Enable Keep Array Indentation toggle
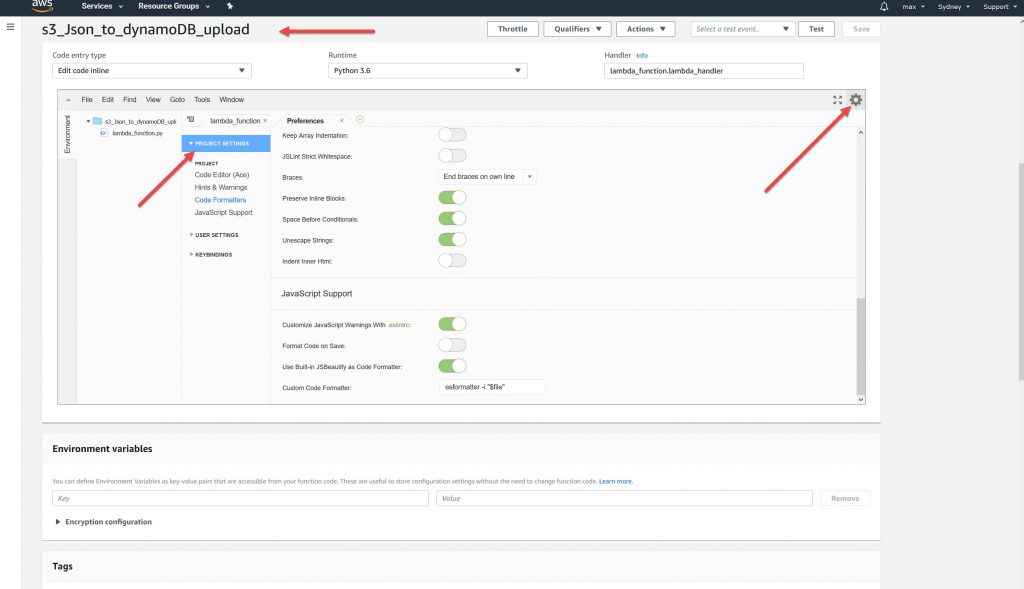Viewport: 1024px width, 589px height. click(x=452, y=135)
